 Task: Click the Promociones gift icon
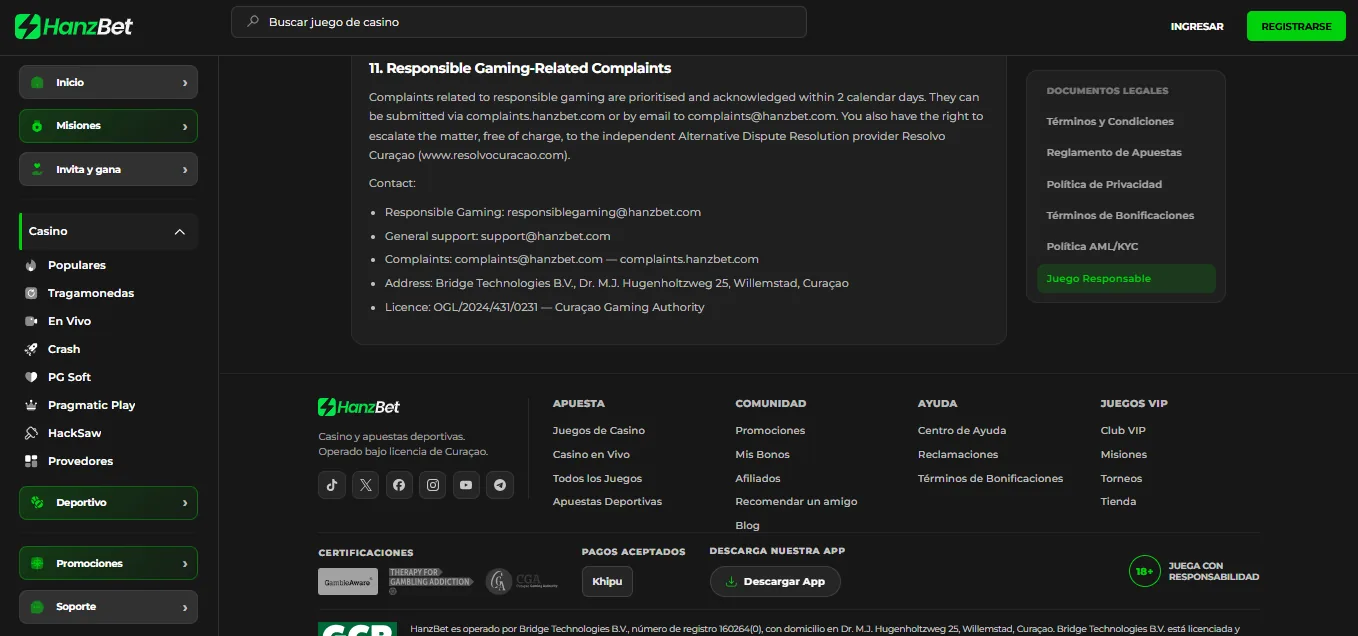click(37, 564)
